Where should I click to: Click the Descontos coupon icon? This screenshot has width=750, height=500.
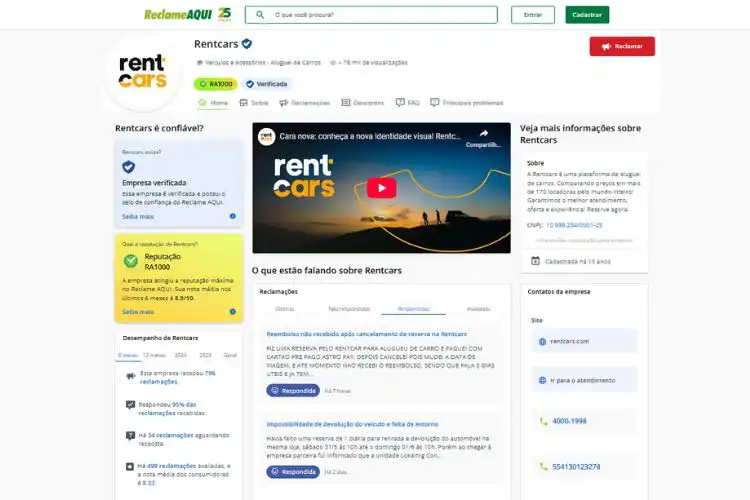tap(346, 102)
